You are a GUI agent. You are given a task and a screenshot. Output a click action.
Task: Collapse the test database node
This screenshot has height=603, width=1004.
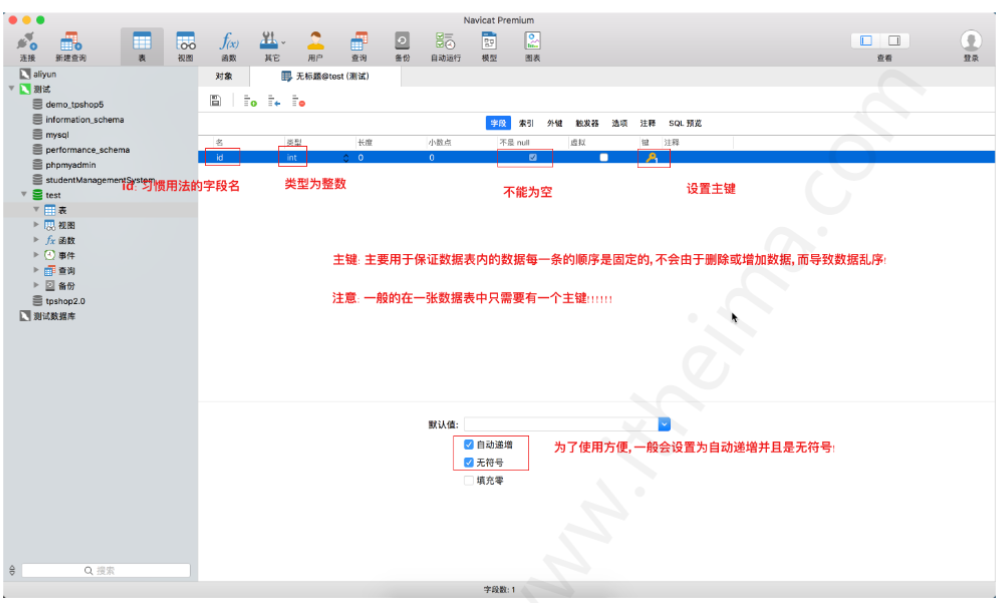[24, 194]
